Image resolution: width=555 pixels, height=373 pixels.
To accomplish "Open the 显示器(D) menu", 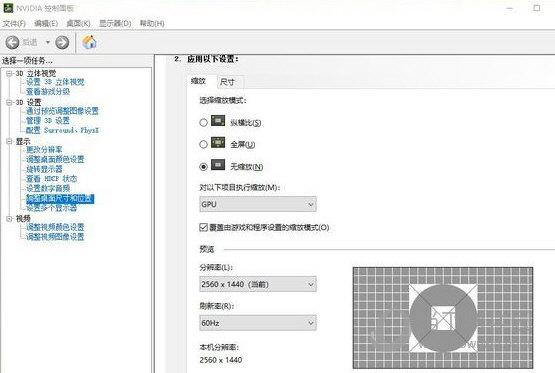I will pos(115,23).
